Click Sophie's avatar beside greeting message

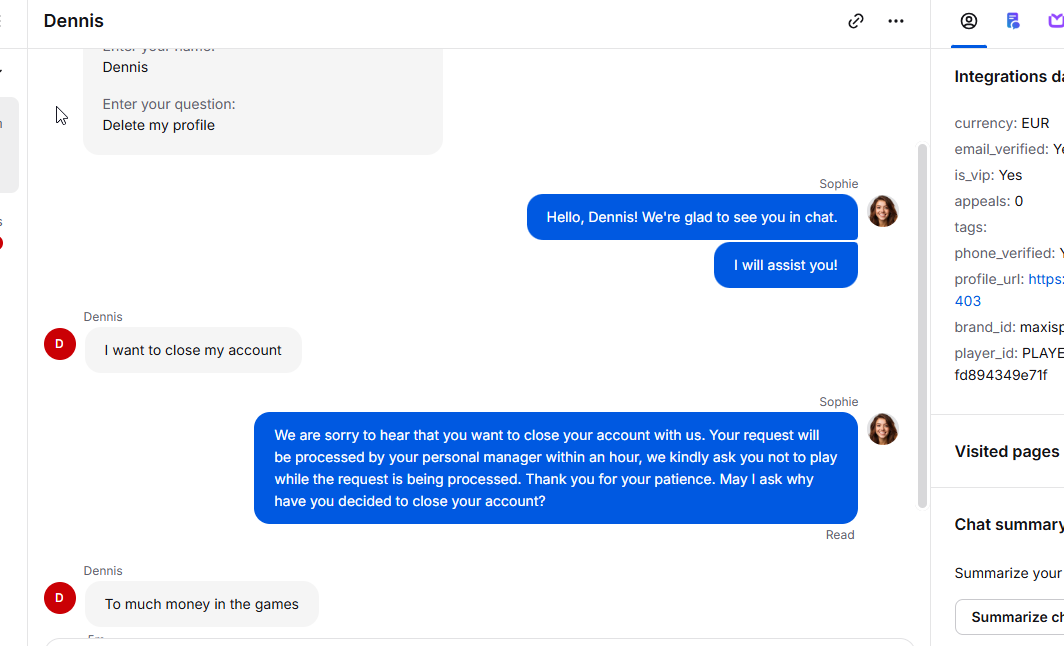tap(883, 211)
